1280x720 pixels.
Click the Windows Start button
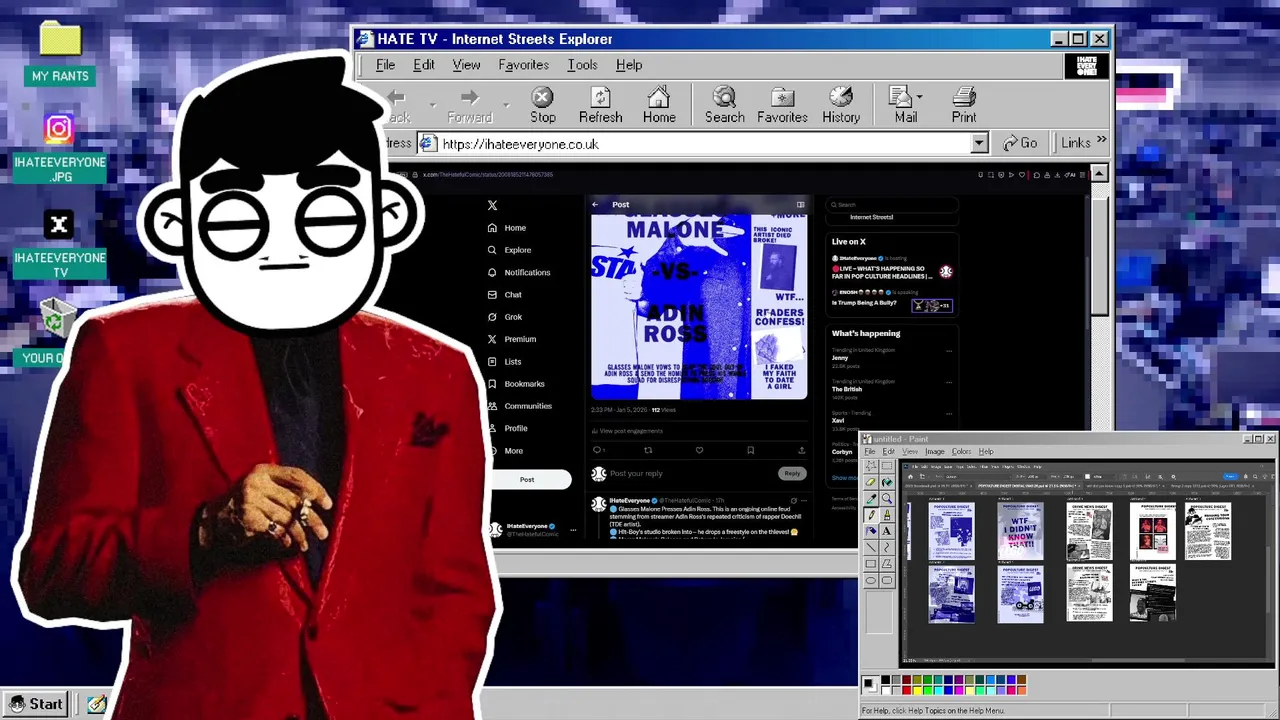[35, 704]
